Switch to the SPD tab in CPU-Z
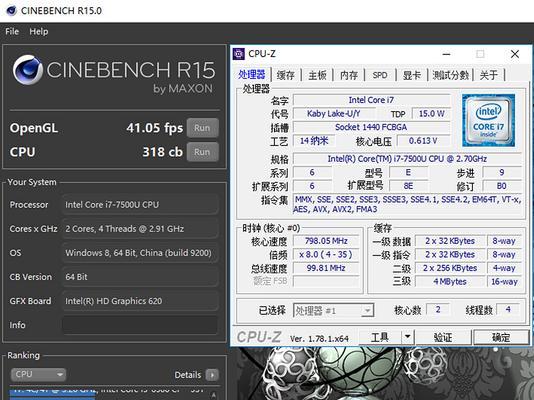The height and width of the screenshot is (400, 534). 380,75
